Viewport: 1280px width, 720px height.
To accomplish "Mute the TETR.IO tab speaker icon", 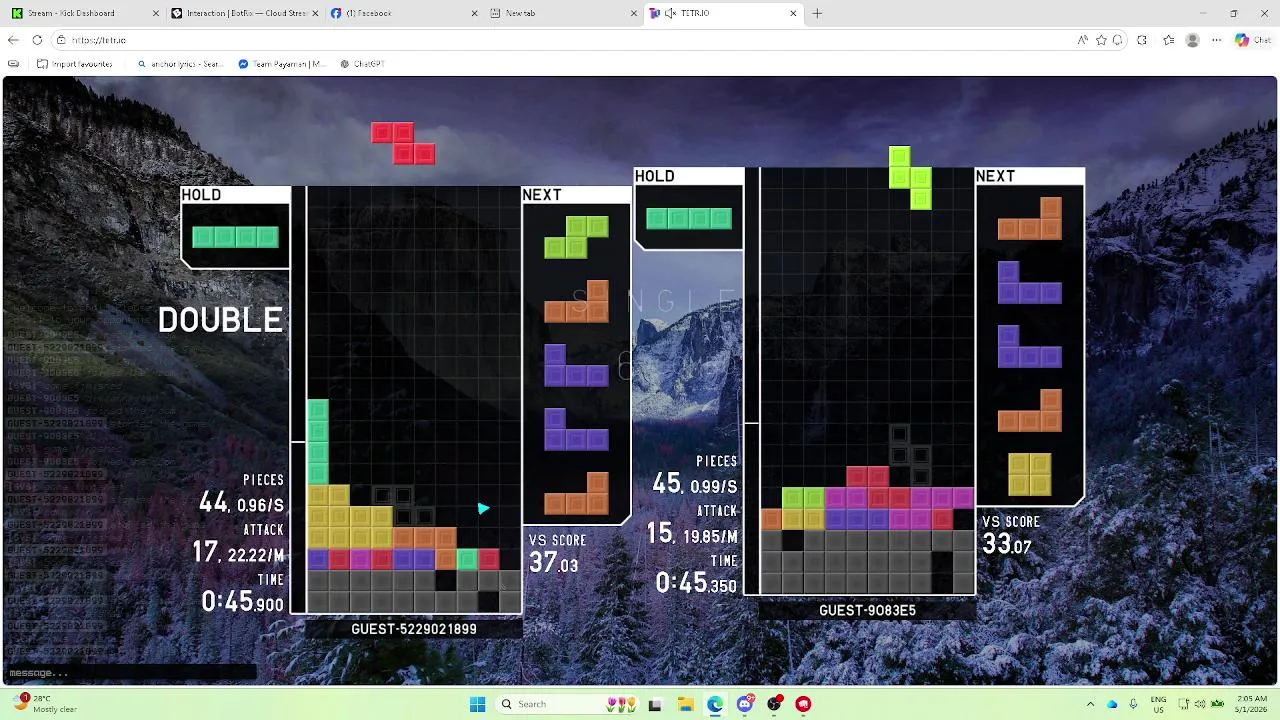I will [669, 13].
